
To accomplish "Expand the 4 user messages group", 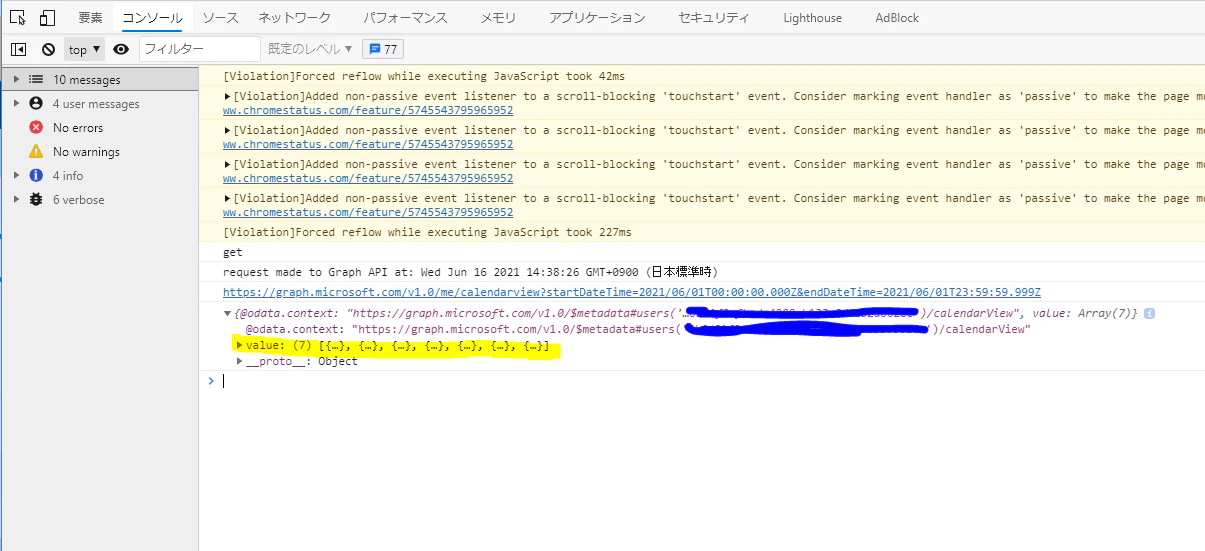I will point(16,103).
